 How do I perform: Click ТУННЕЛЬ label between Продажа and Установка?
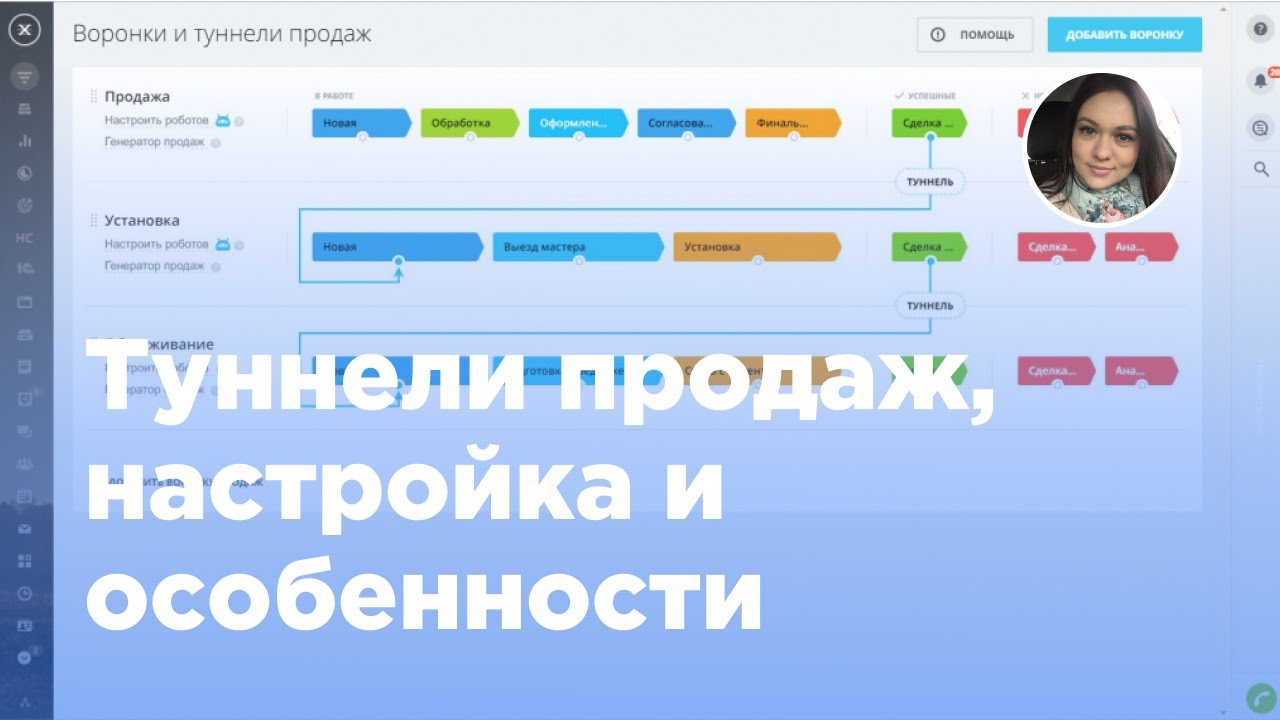click(930, 182)
